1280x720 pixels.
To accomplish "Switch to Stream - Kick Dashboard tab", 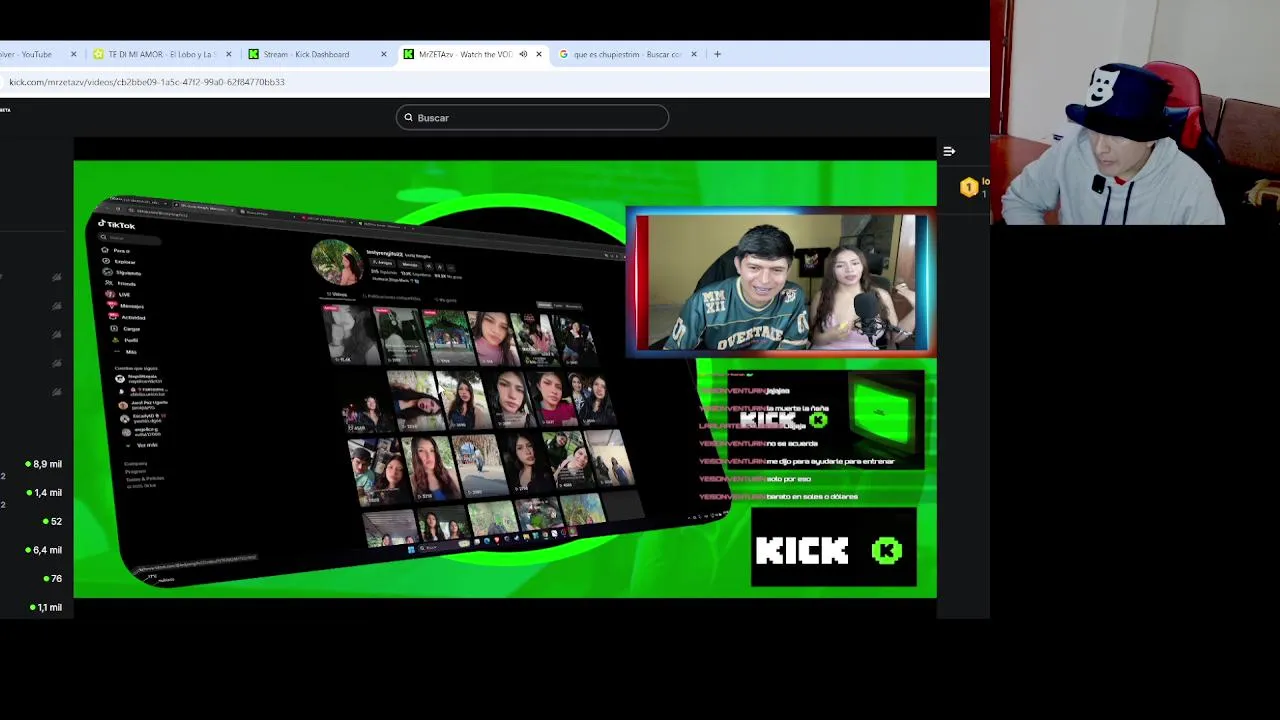I will click(306, 54).
